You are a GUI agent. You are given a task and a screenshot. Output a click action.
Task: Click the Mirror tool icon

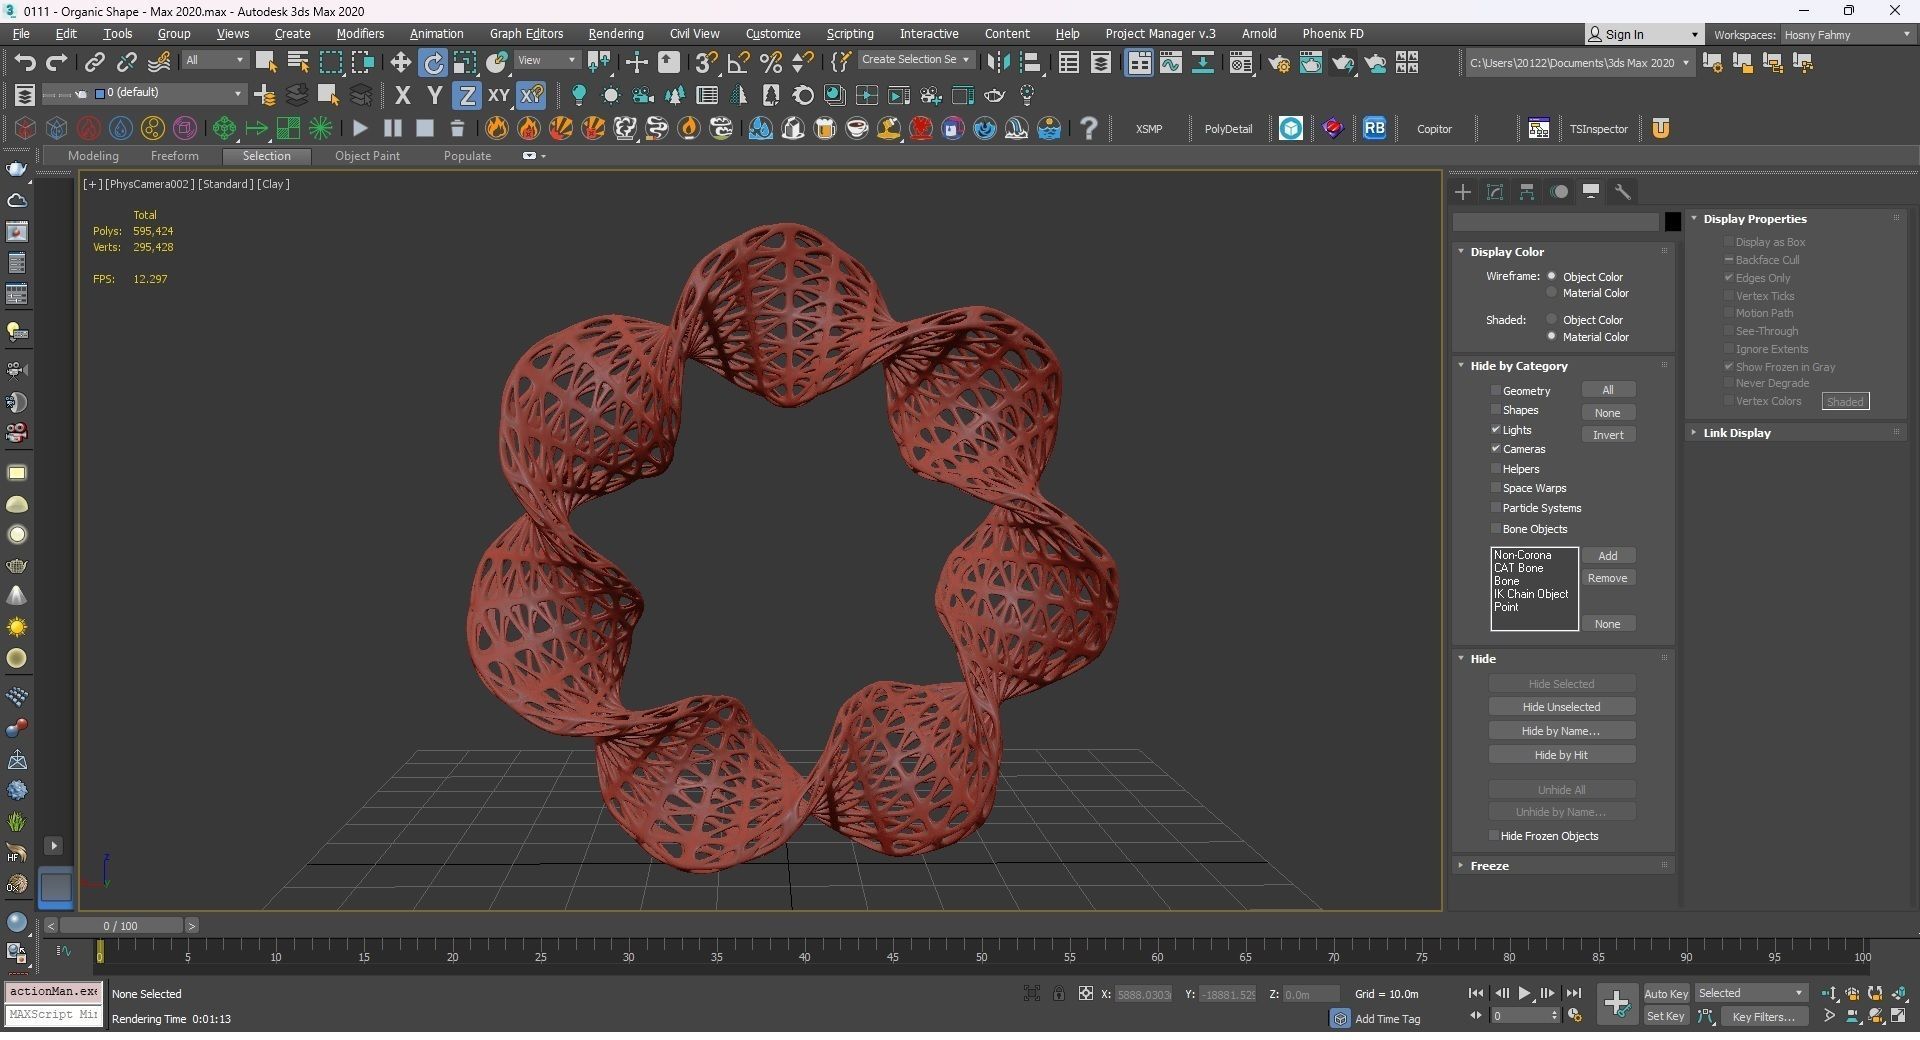tap(997, 62)
